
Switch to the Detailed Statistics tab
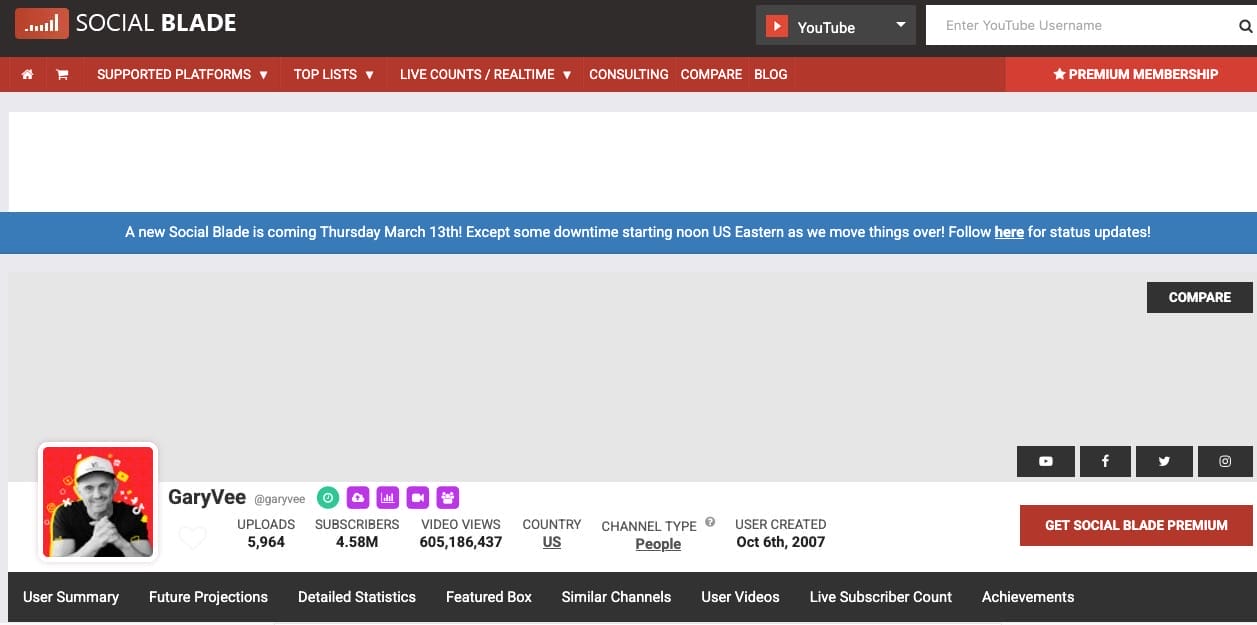[x=357, y=597]
